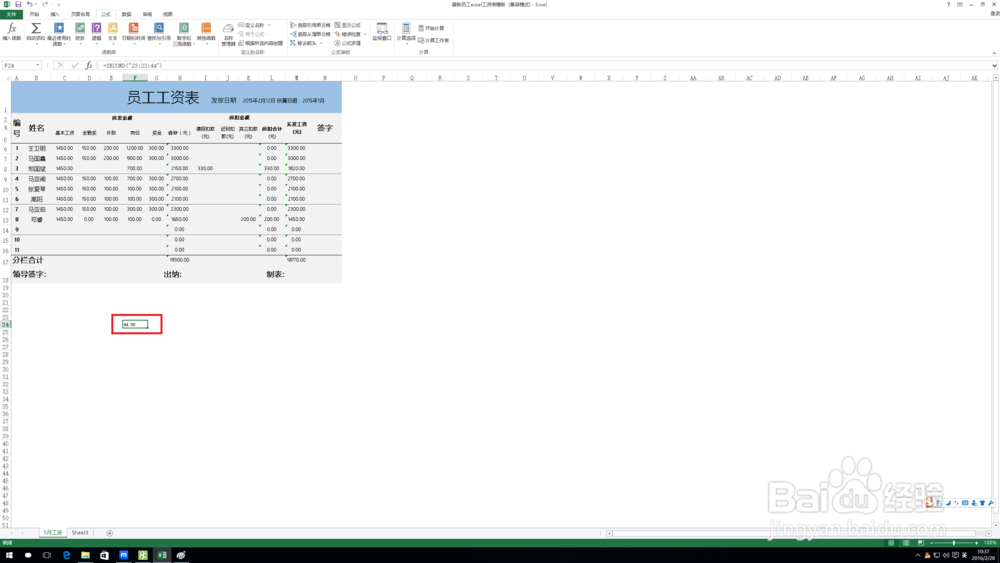Select column H header
Viewport: 1000px width, 563px height.
179,78
